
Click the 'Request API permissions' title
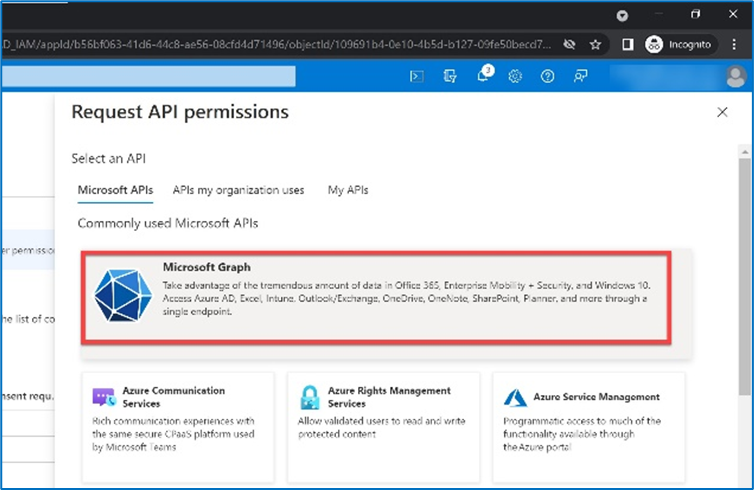[180, 112]
